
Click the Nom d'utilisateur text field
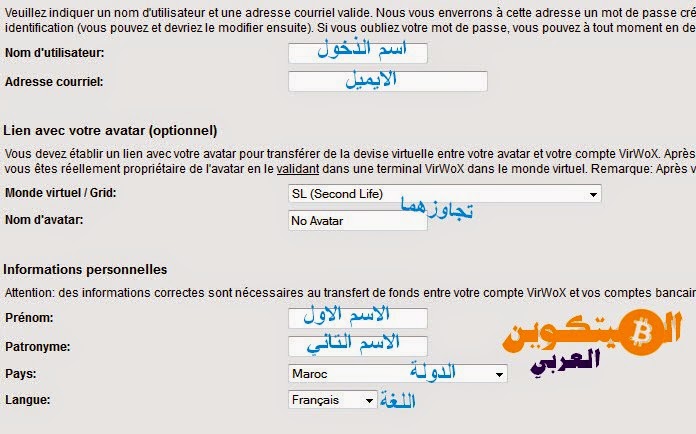point(358,53)
